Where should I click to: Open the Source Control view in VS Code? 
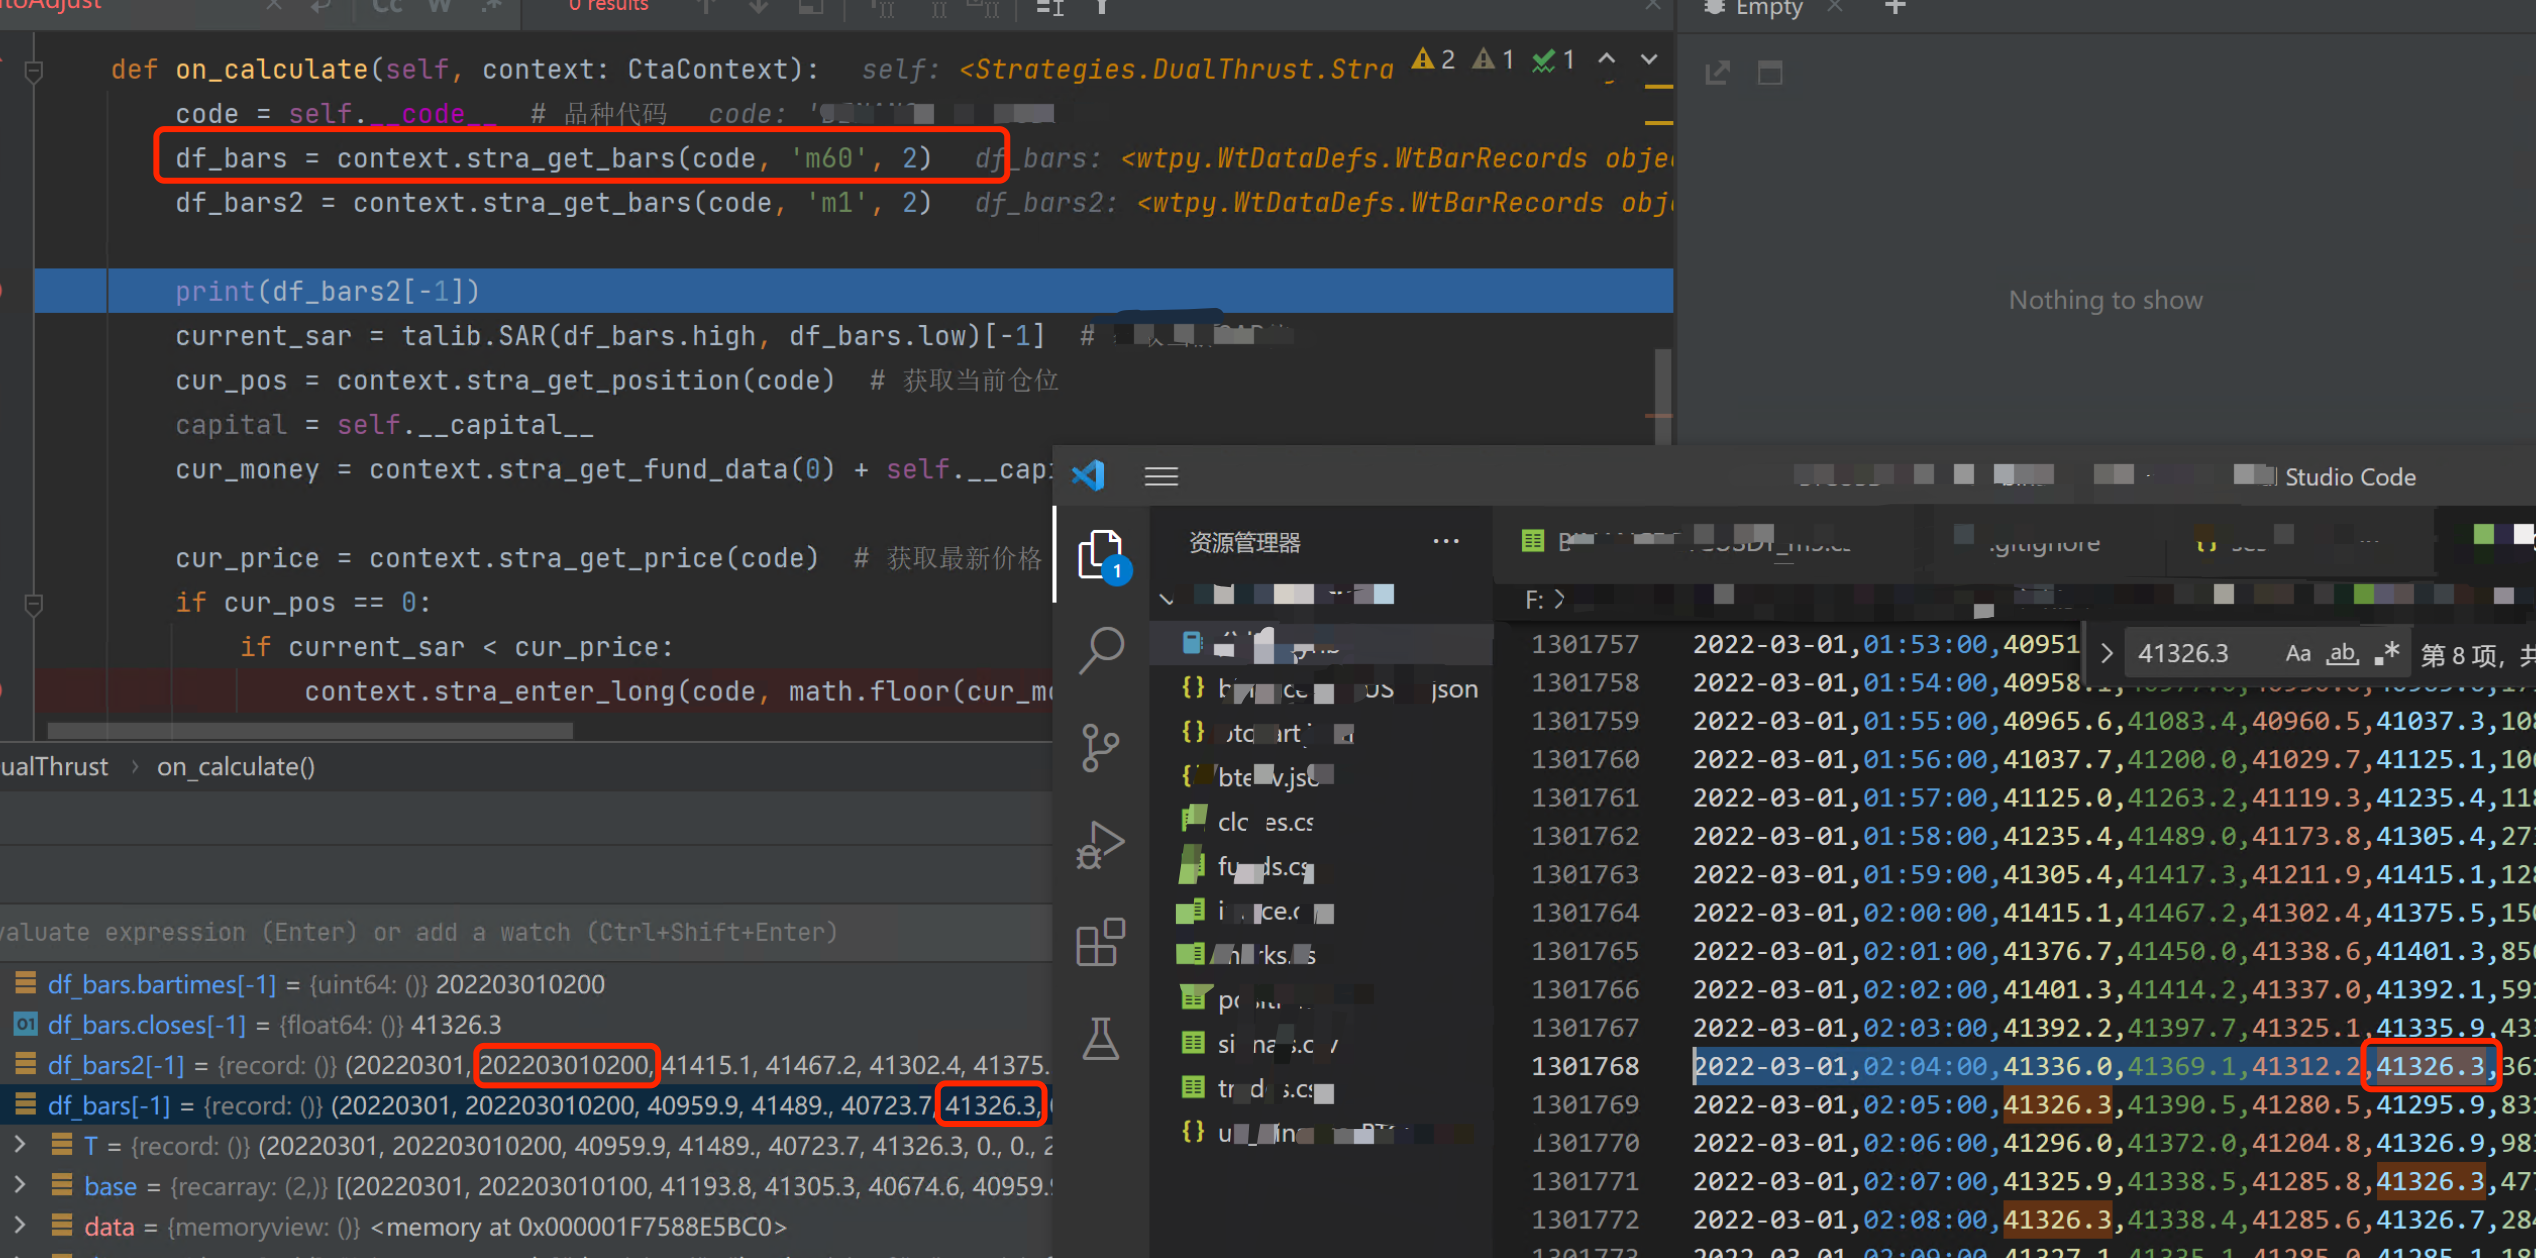(x=1101, y=746)
